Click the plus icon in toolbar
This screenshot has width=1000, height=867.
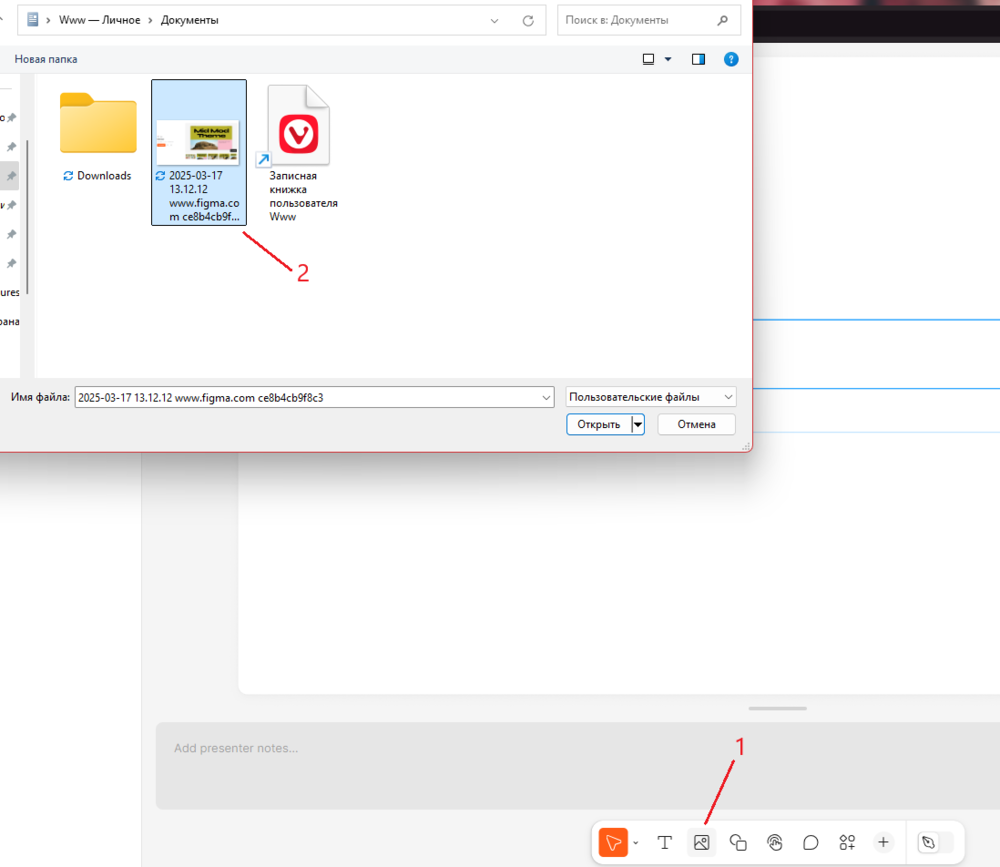pyautogui.click(x=883, y=842)
